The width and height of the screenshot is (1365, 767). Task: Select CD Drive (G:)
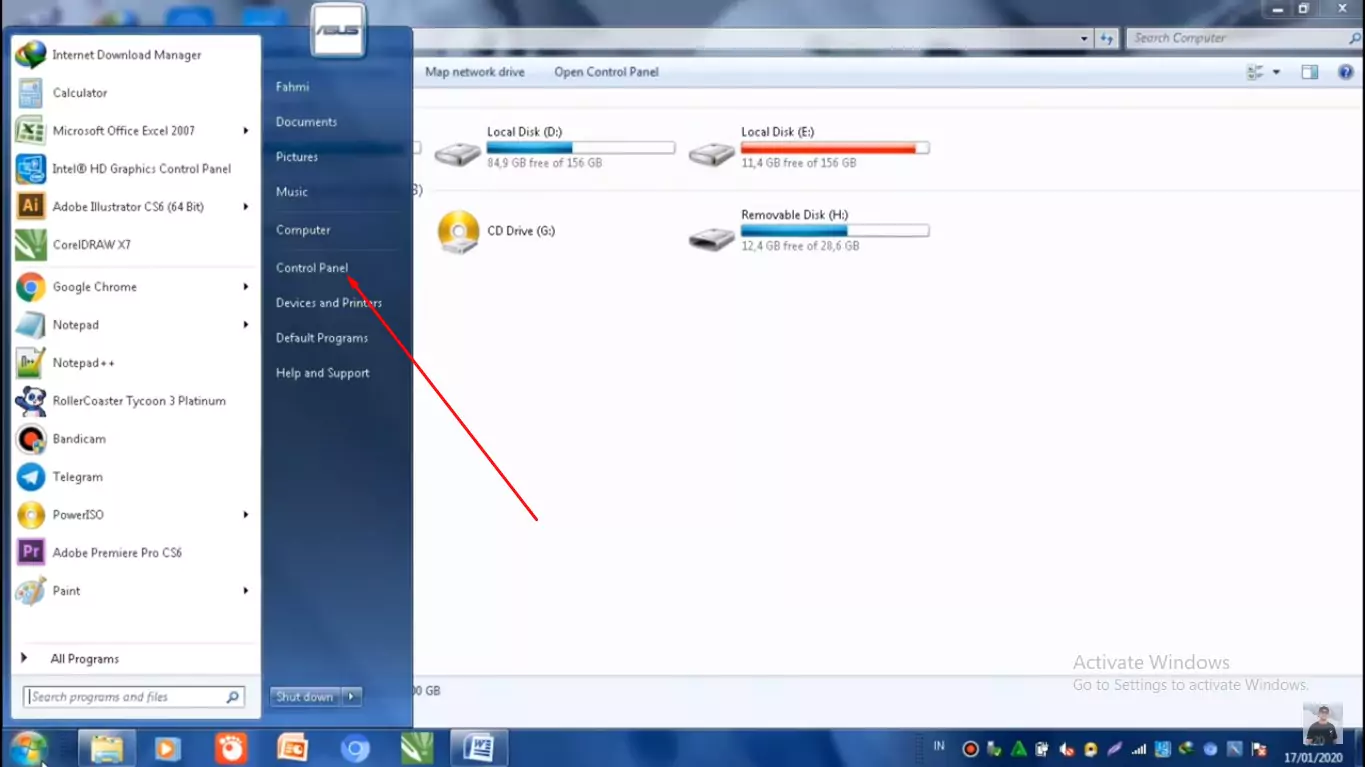click(x=497, y=231)
